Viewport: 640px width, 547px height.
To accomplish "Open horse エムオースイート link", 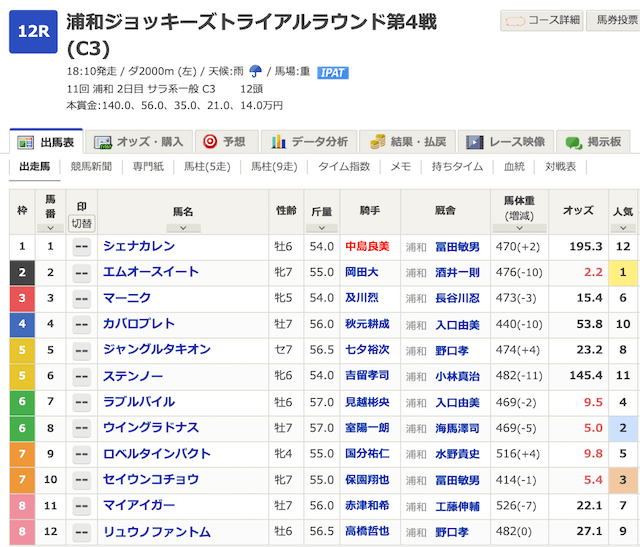I will (151, 272).
